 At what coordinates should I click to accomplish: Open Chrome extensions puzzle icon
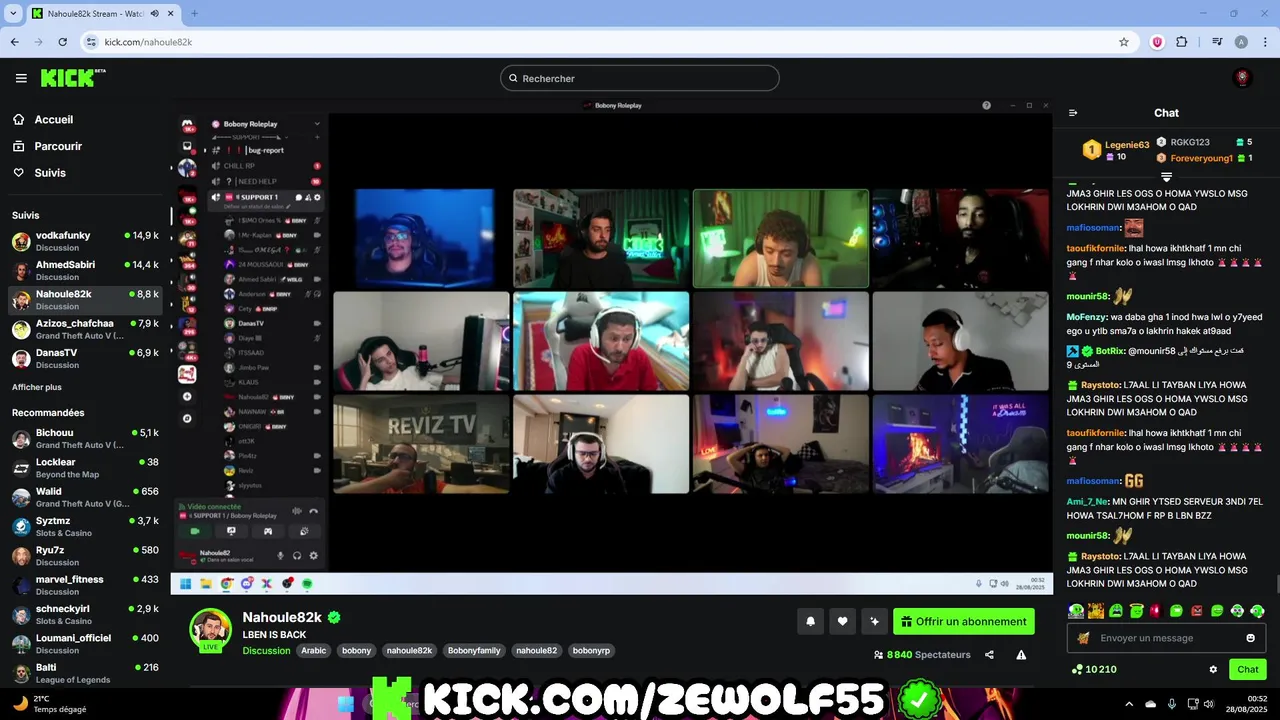[1182, 42]
